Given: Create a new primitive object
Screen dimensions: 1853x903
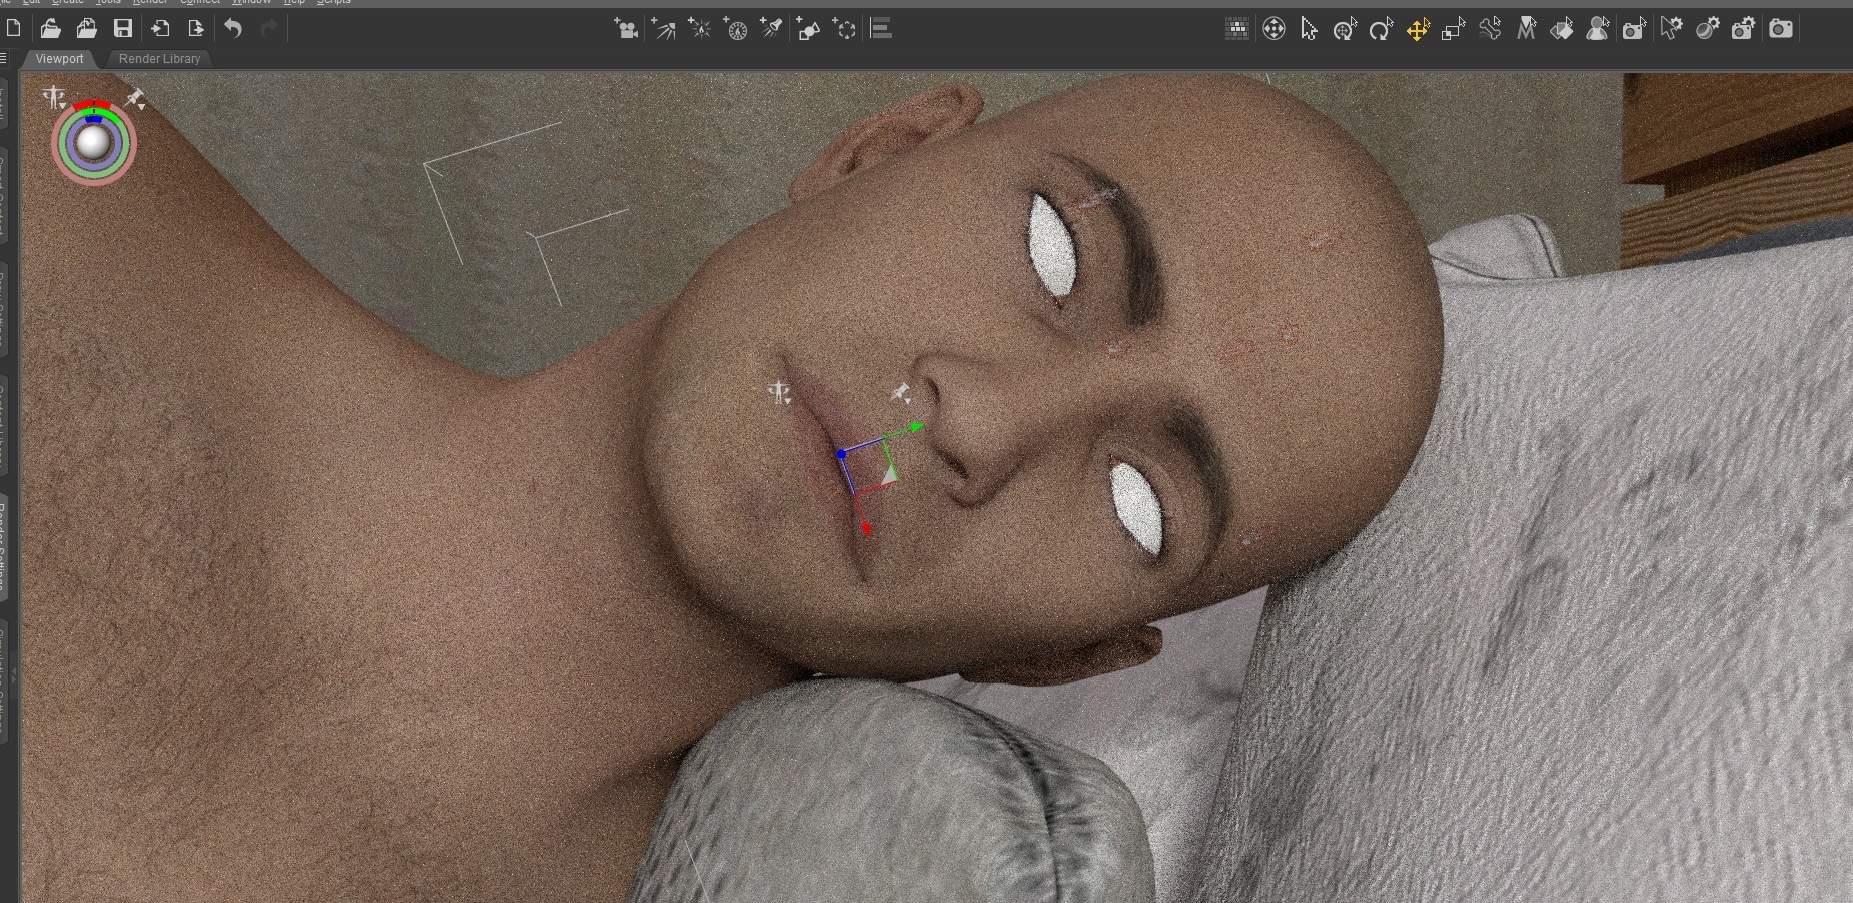Looking at the screenshot, I should click(808, 29).
